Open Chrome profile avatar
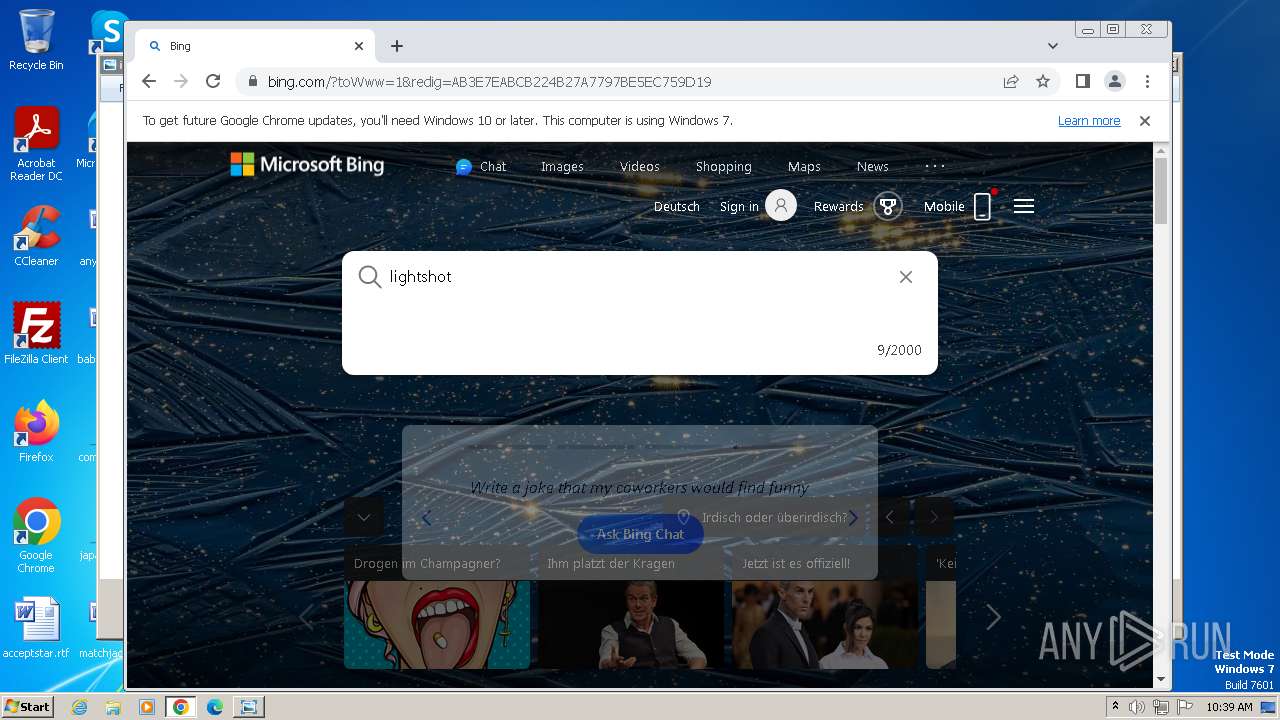The image size is (1280, 720). tap(1115, 81)
